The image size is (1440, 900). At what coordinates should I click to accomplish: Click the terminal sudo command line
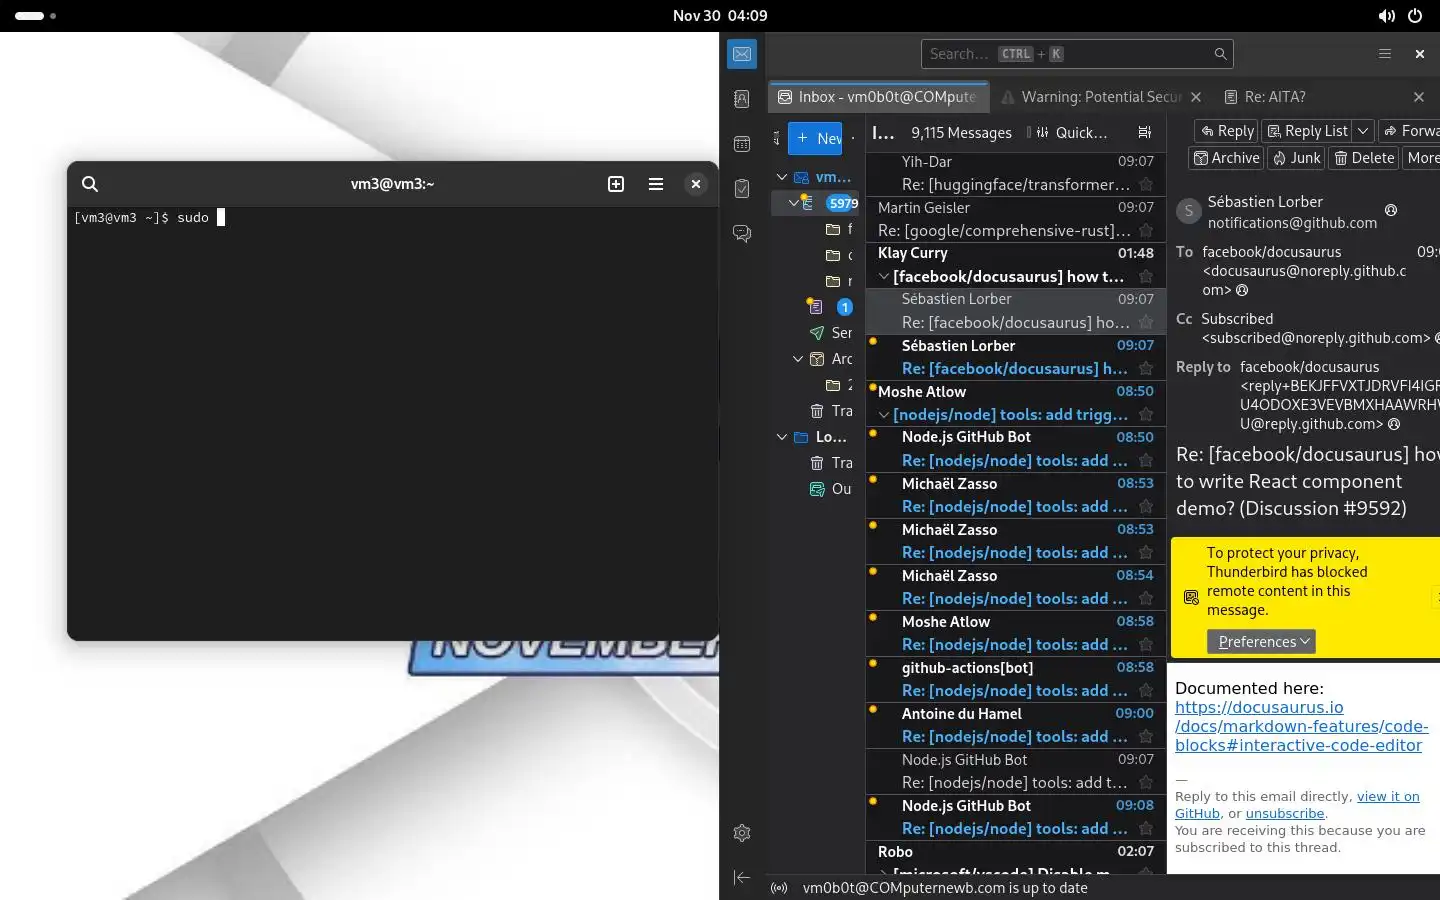pos(150,217)
